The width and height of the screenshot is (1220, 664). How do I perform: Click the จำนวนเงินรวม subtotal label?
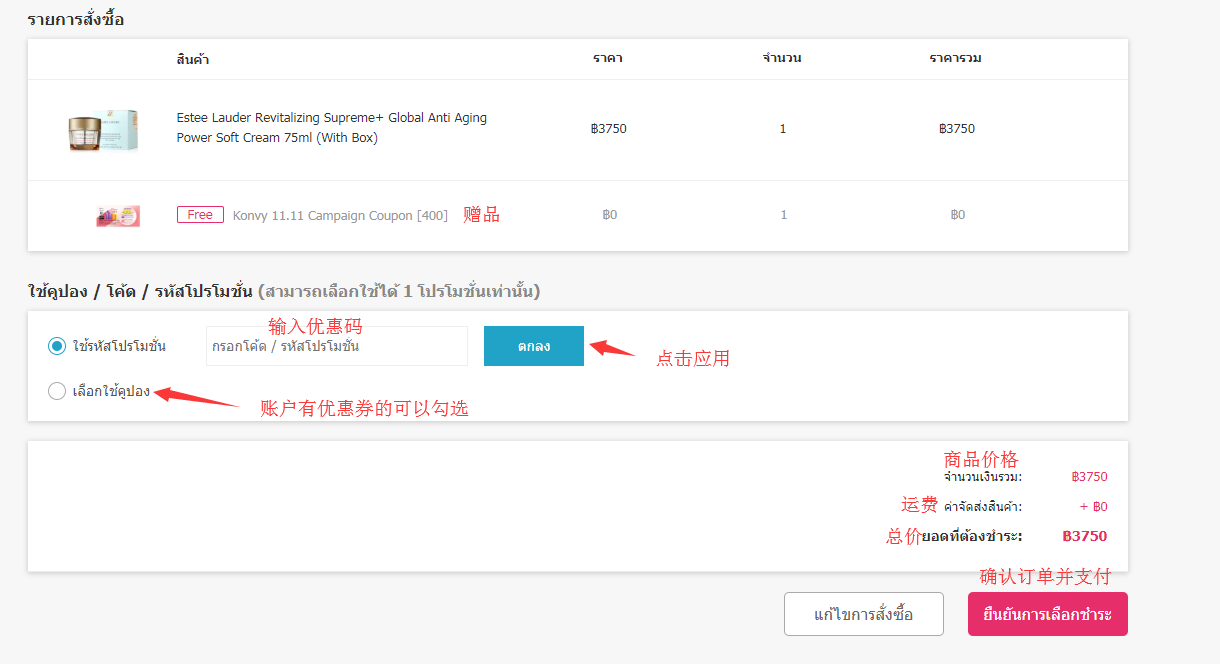[x=983, y=478]
